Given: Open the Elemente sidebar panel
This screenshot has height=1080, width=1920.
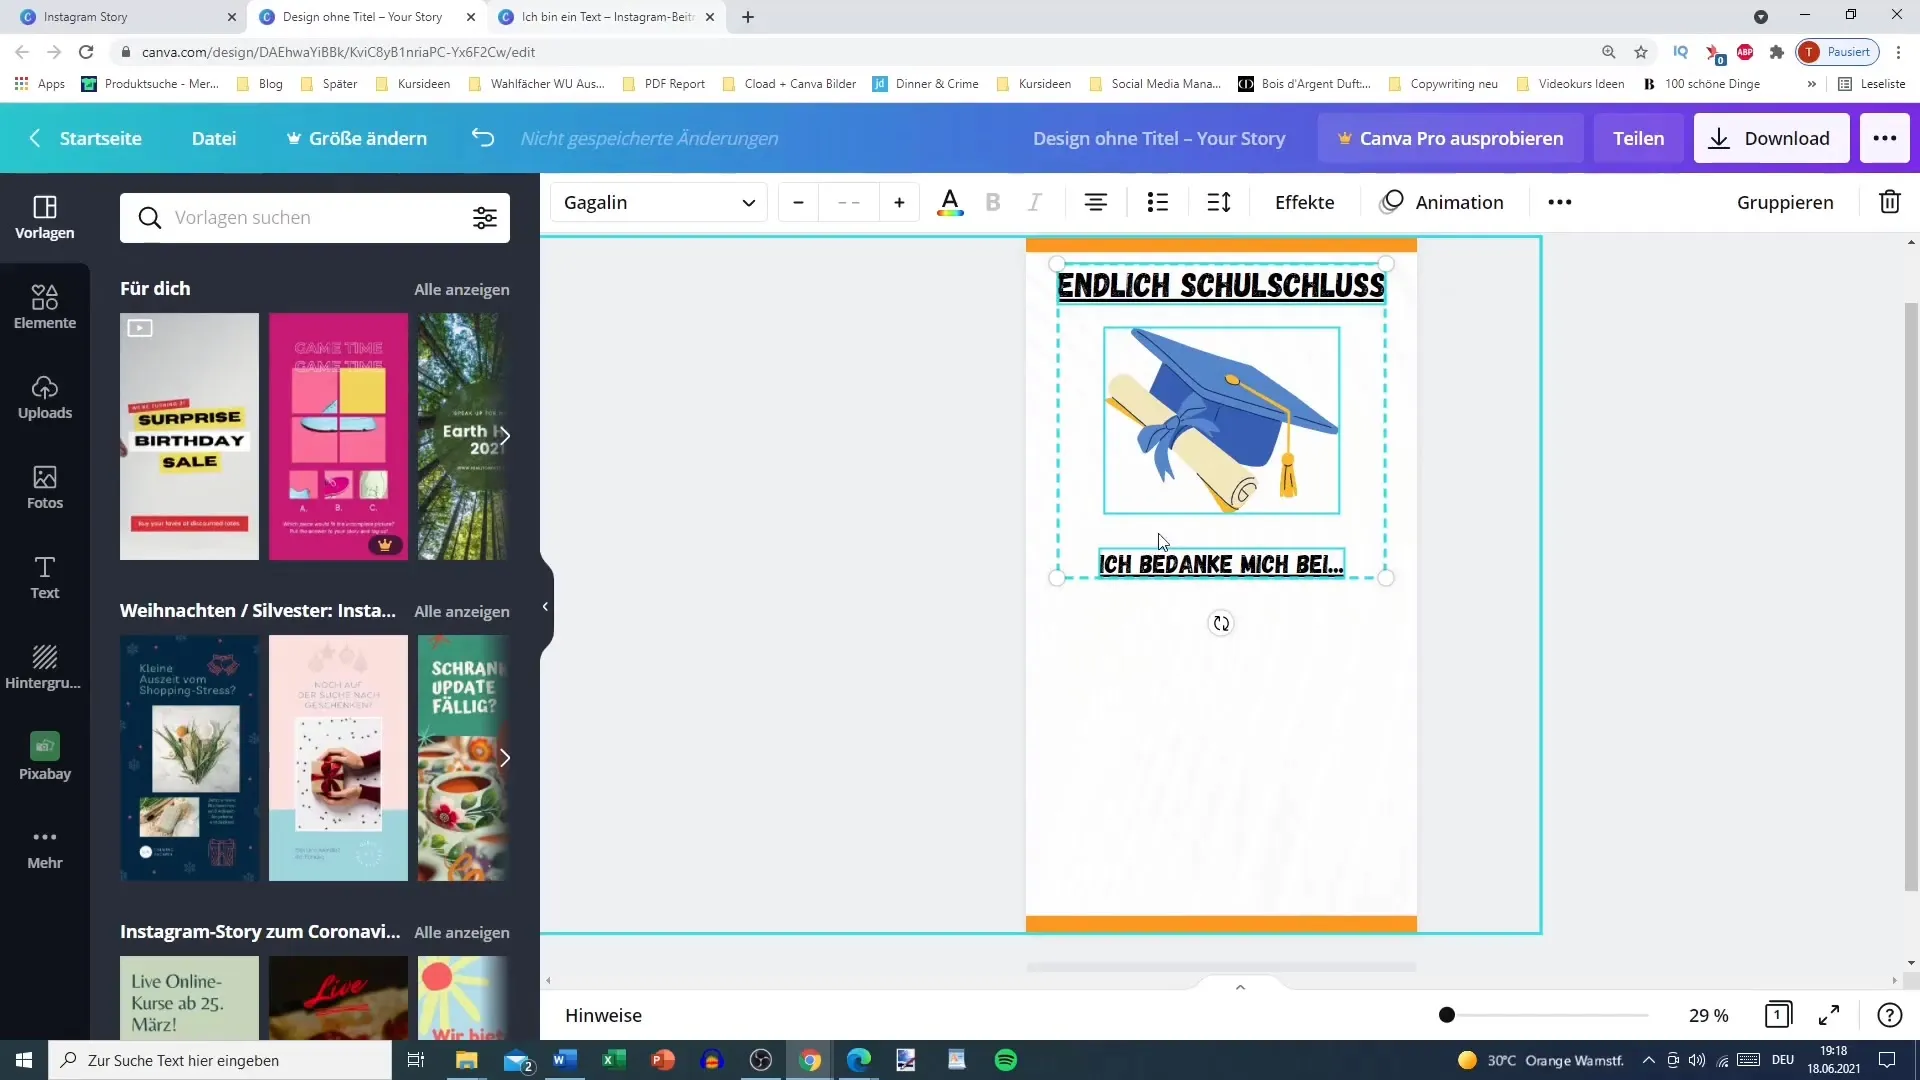Looking at the screenshot, I should 45,307.
